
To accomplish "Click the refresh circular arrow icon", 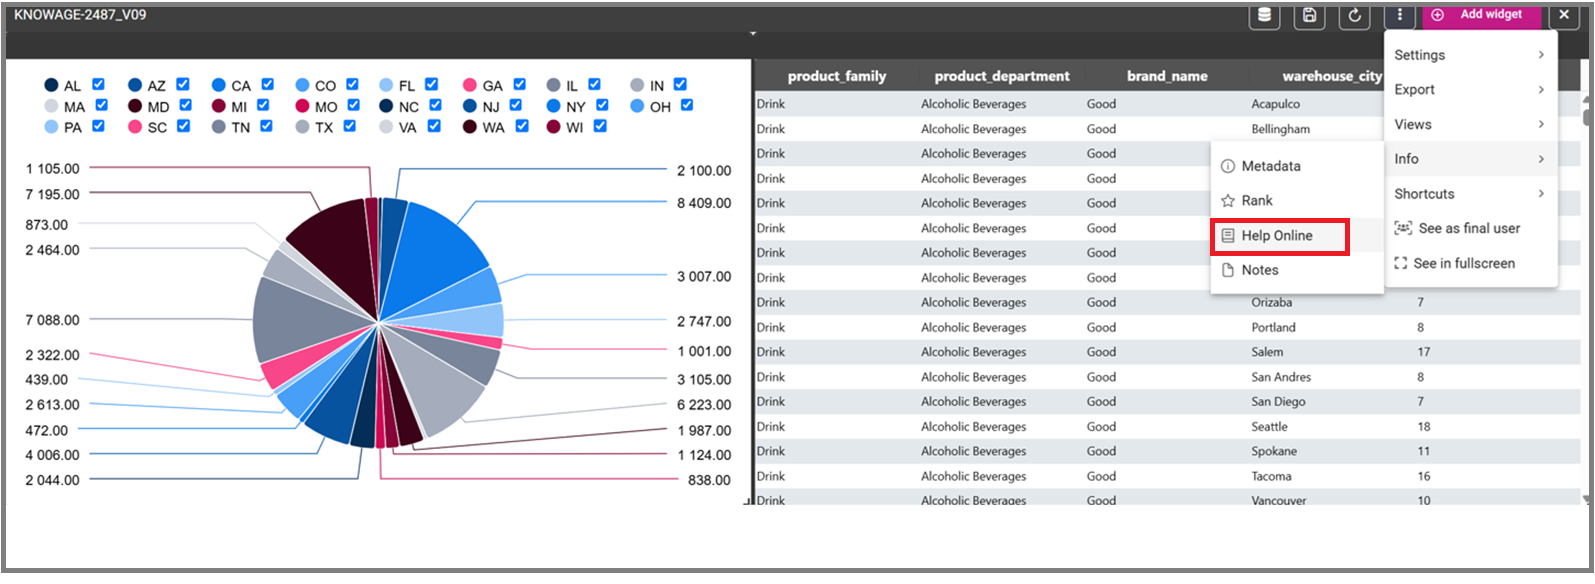I will 1354,16.
